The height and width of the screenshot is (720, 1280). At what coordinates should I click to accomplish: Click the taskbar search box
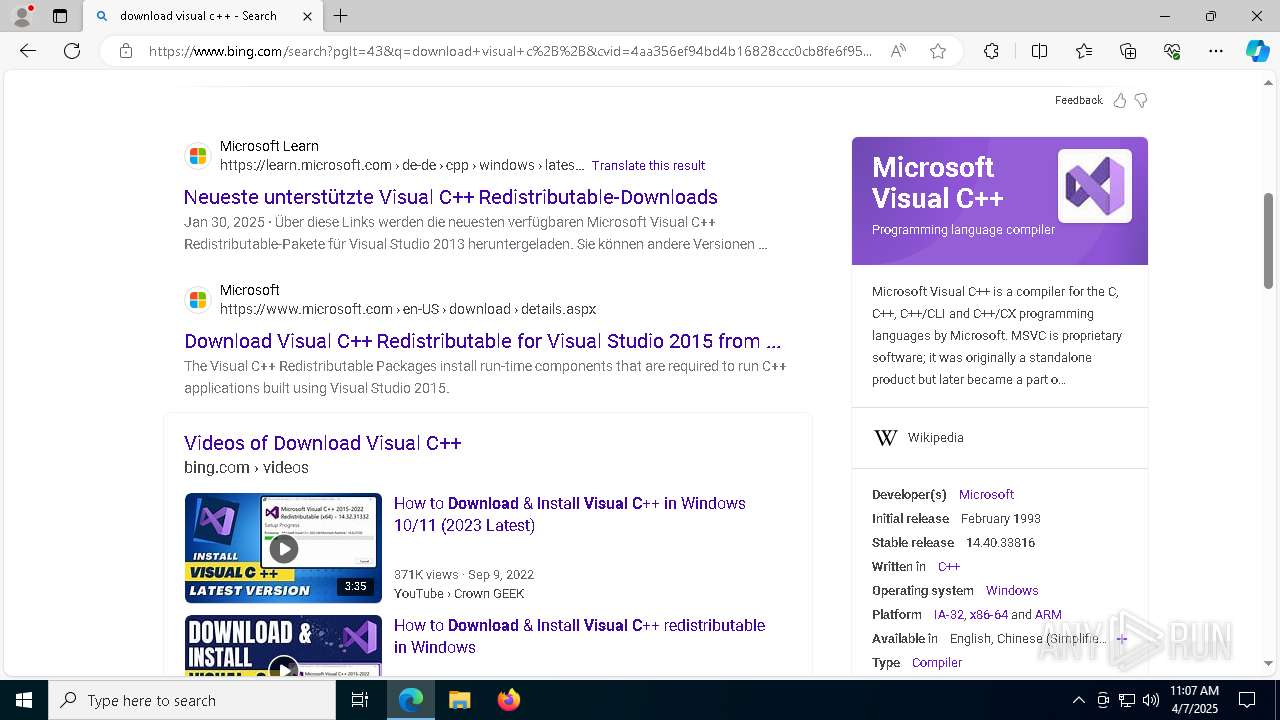tap(192, 700)
